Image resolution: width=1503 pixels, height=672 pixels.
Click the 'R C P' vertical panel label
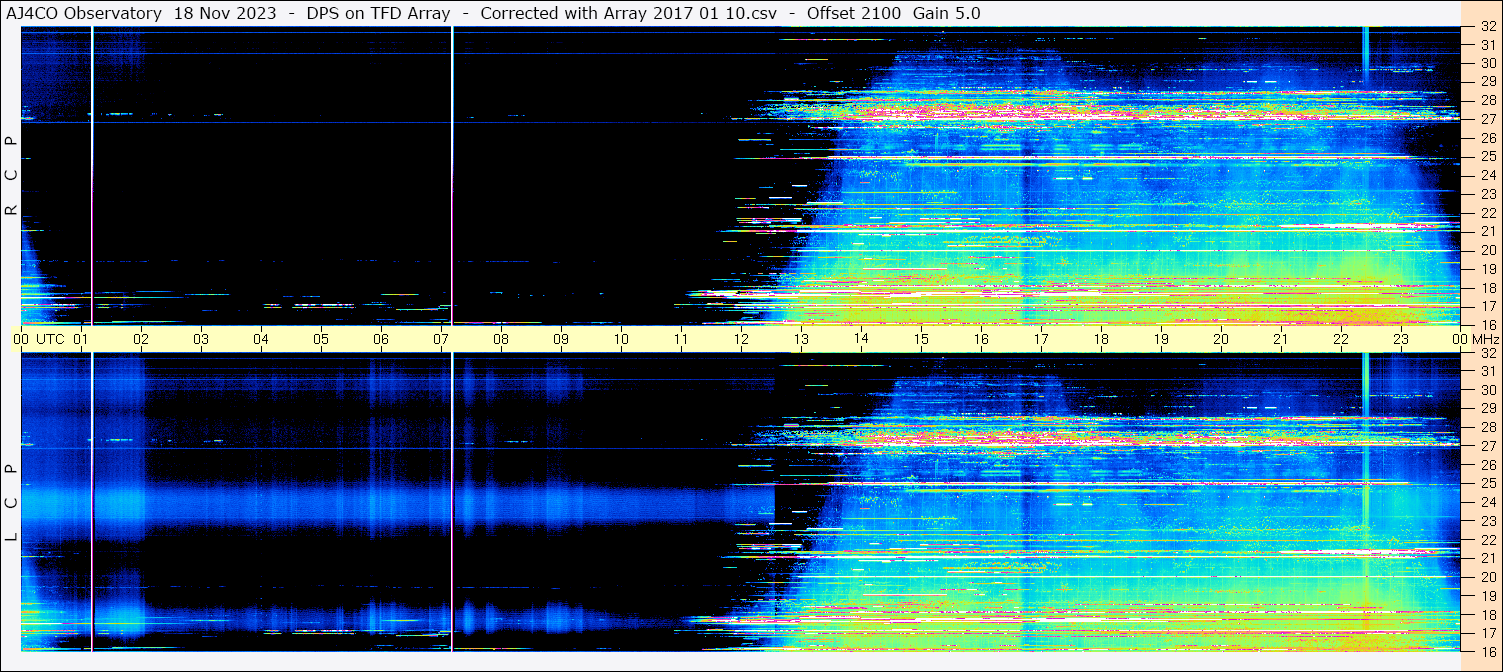(x=12, y=176)
